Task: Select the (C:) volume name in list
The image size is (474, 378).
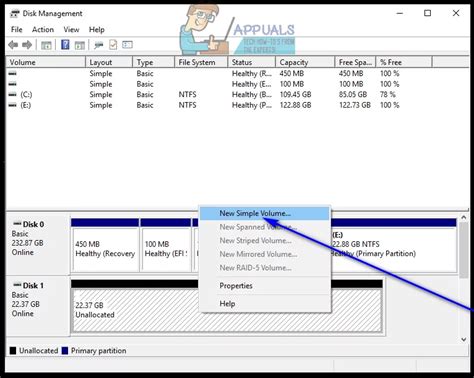Action: tap(26, 95)
